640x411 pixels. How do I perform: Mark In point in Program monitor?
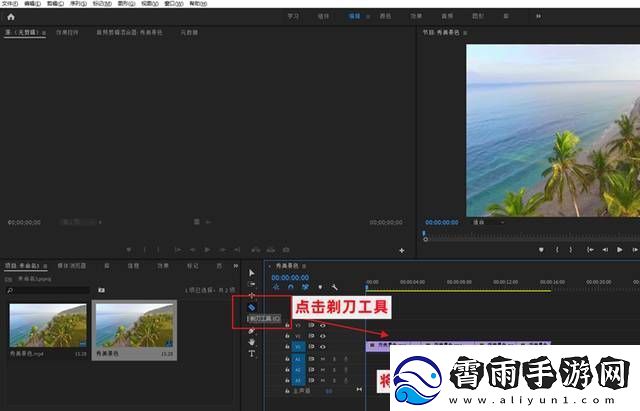click(x=557, y=249)
